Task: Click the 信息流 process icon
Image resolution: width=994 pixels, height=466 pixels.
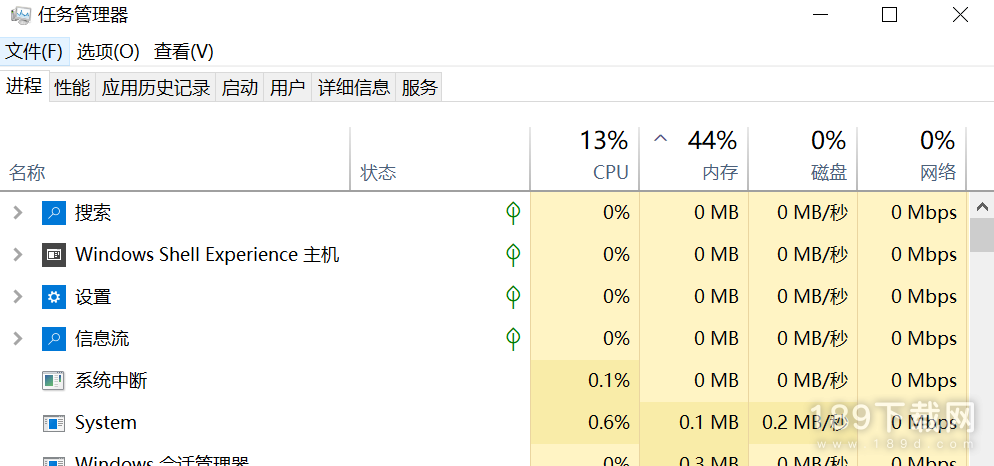Action: pyautogui.click(x=53, y=339)
